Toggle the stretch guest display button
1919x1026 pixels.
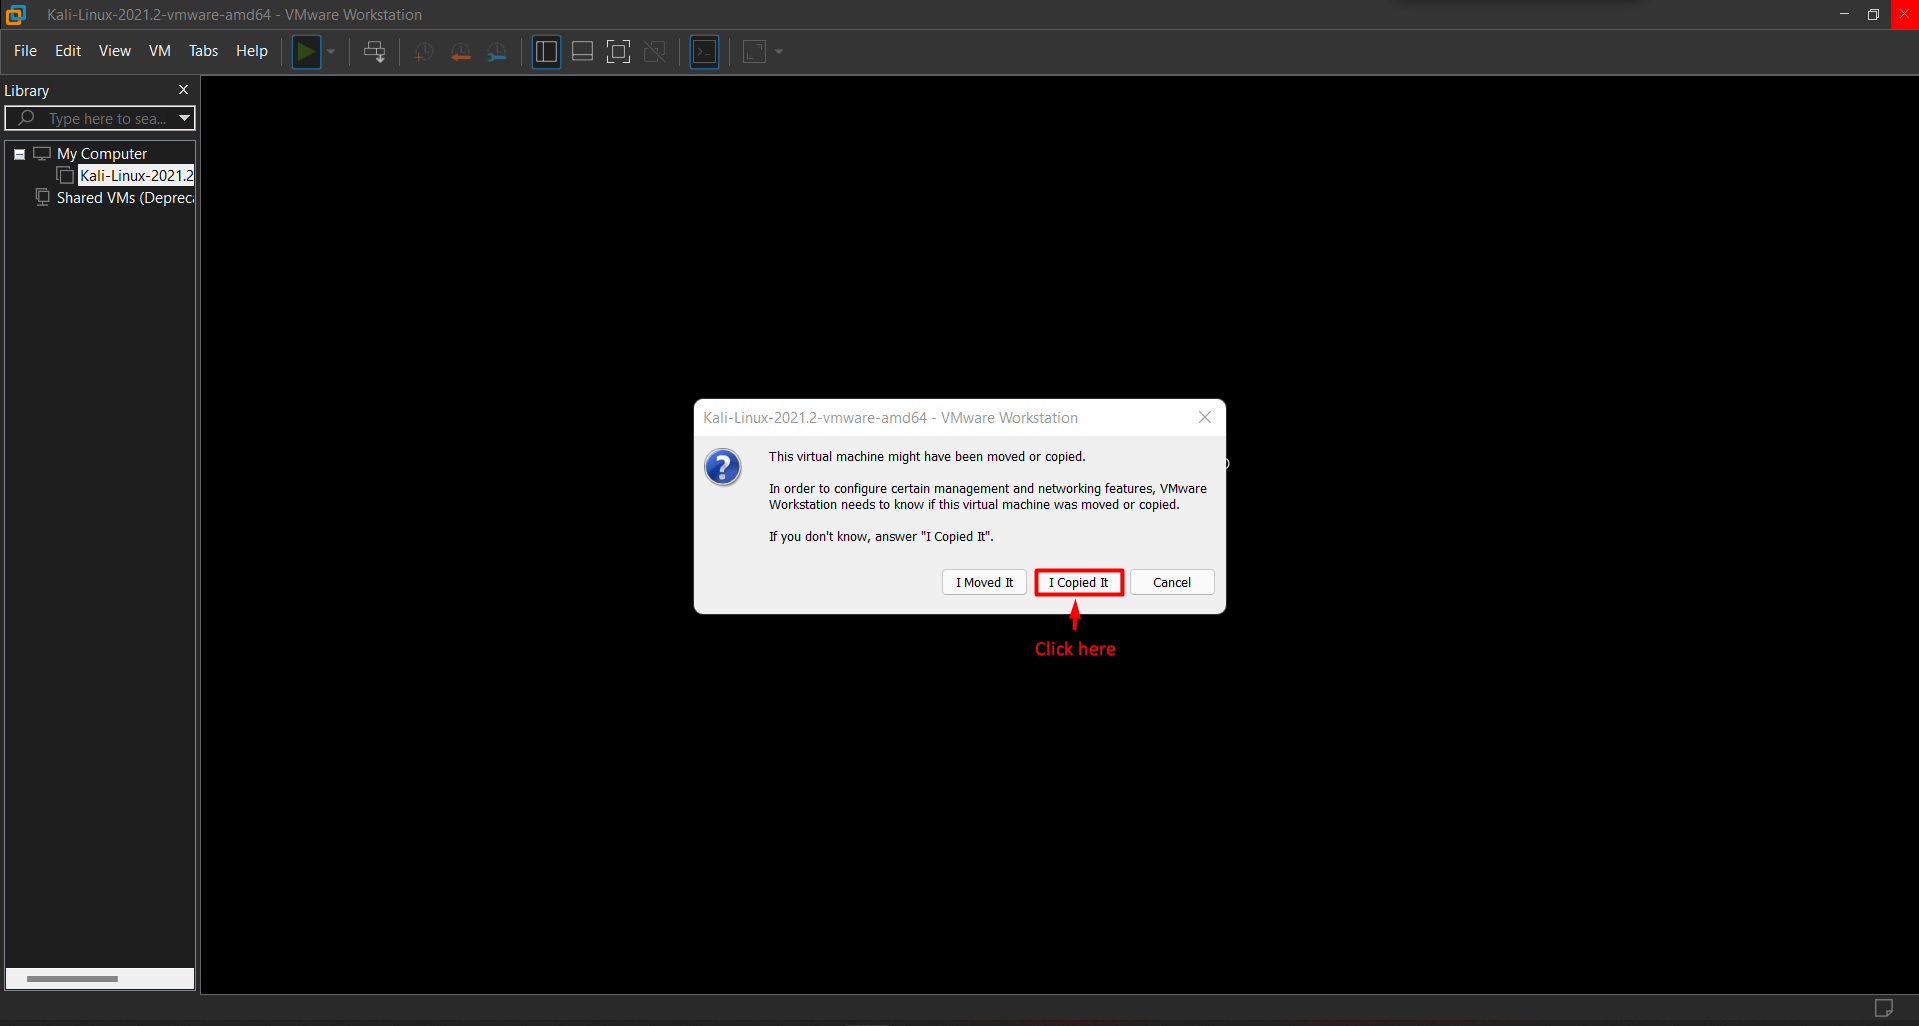tap(755, 52)
